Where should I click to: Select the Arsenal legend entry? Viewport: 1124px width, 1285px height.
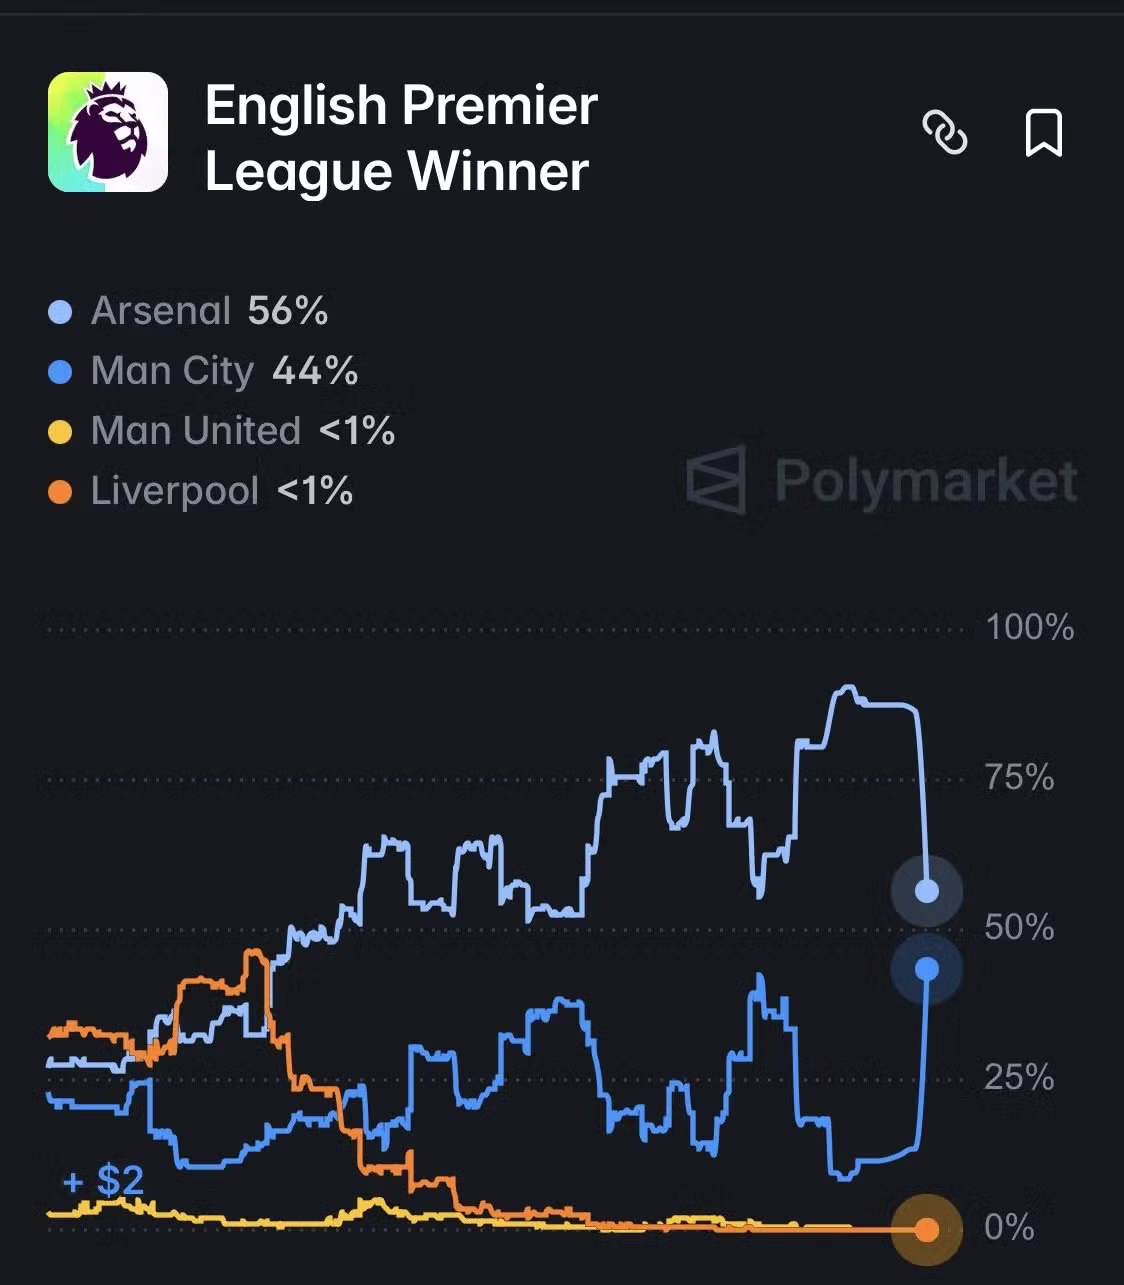[x=161, y=311]
